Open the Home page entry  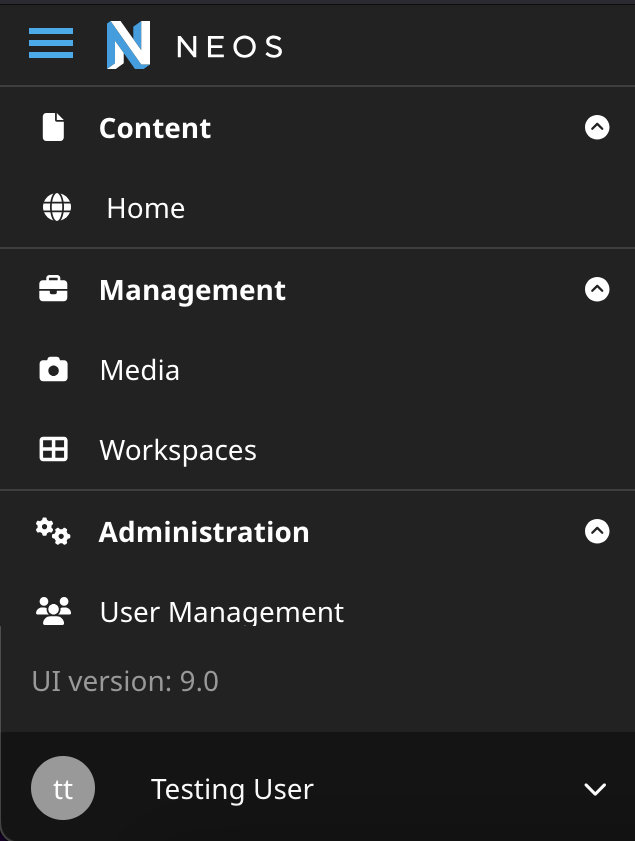click(146, 208)
